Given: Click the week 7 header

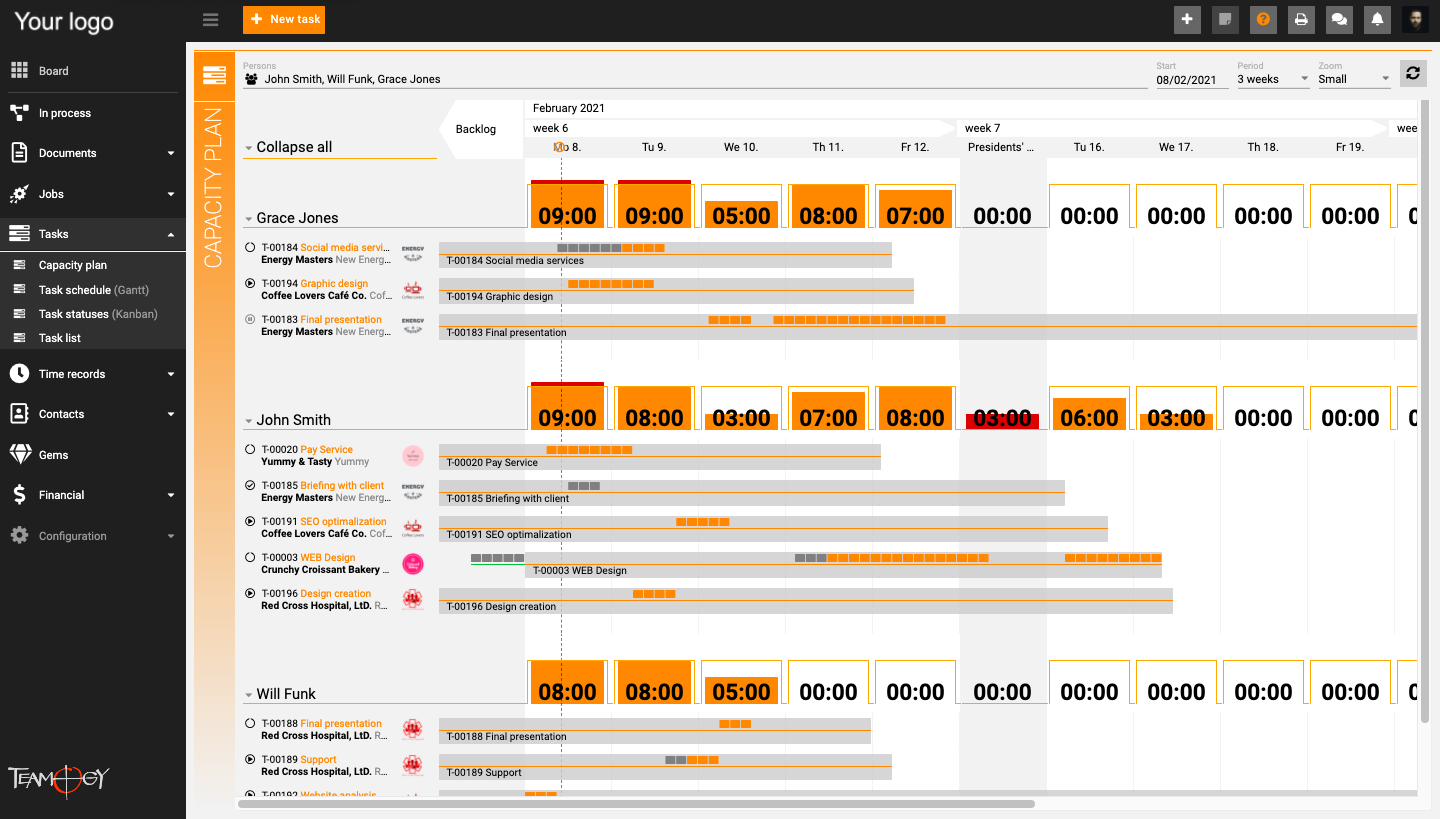Looking at the screenshot, I should (1172, 128).
